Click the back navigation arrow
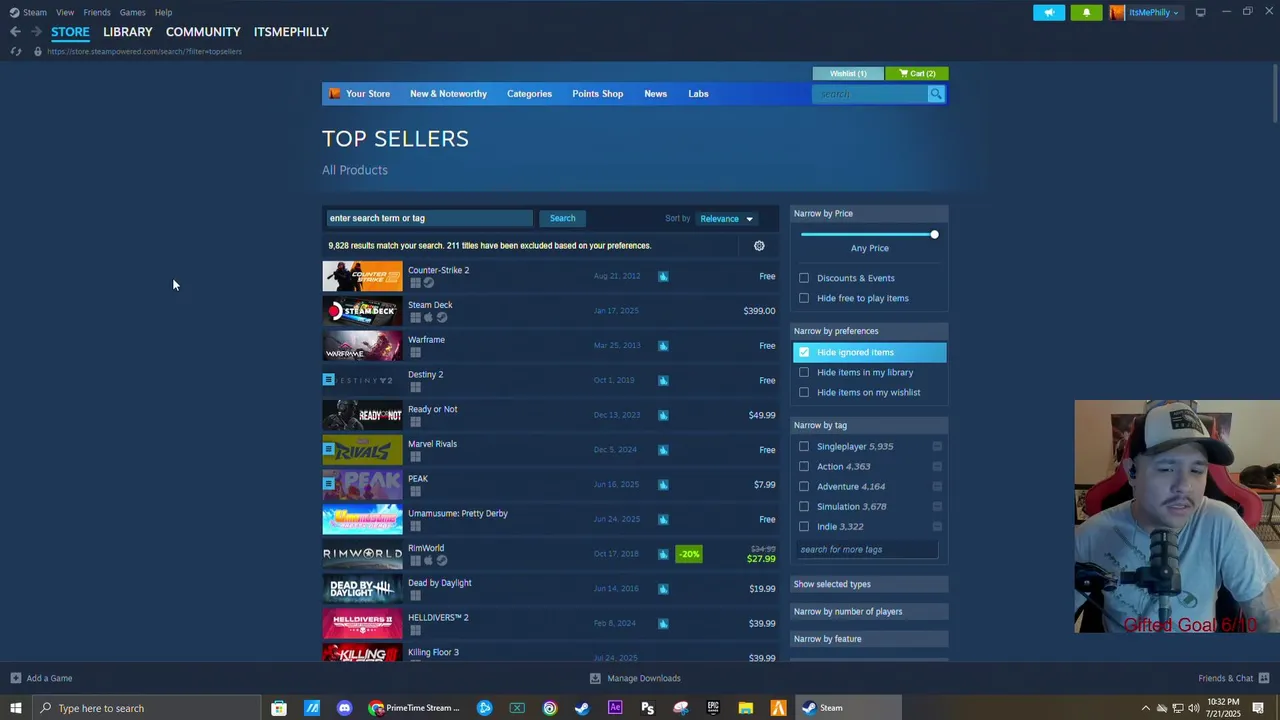This screenshot has height=720, width=1280. click(x=15, y=32)
